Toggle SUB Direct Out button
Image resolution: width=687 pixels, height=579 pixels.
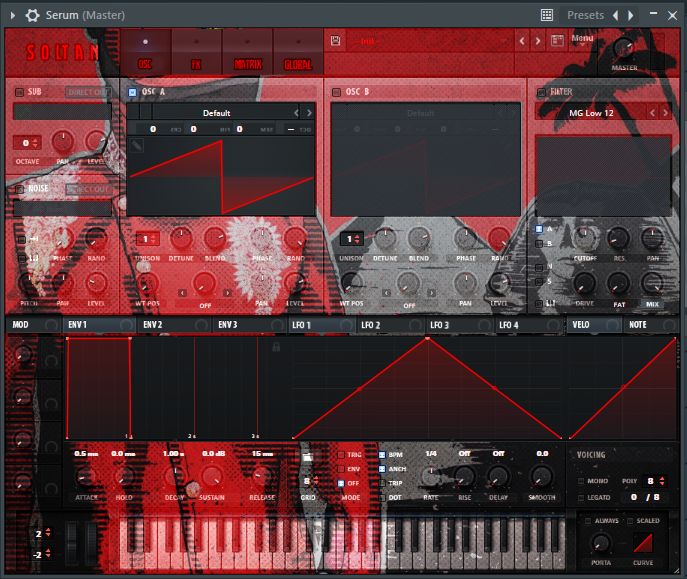[x=89, y=92]
